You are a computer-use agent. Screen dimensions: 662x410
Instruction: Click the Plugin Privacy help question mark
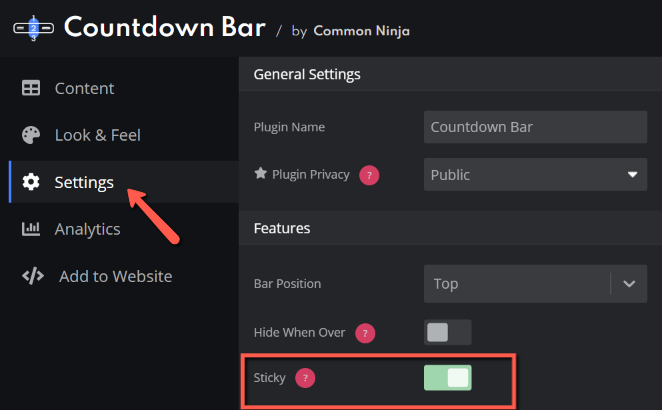tap(369, 175)
